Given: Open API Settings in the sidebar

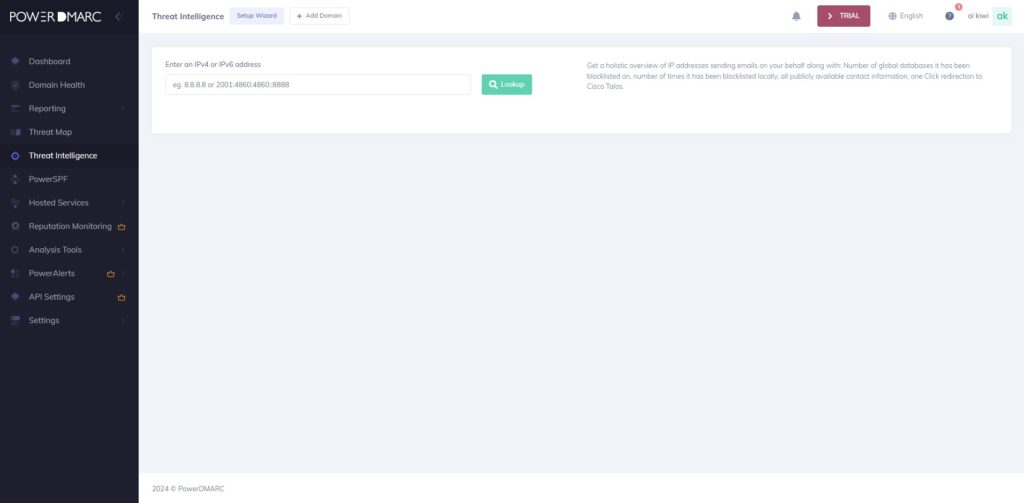Looking at the screenshot, I should [69, 297].
